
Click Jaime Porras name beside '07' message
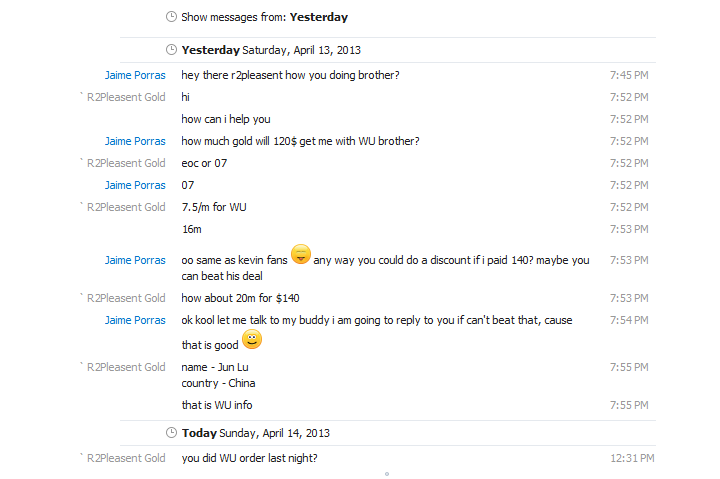(x=135, y=185)
